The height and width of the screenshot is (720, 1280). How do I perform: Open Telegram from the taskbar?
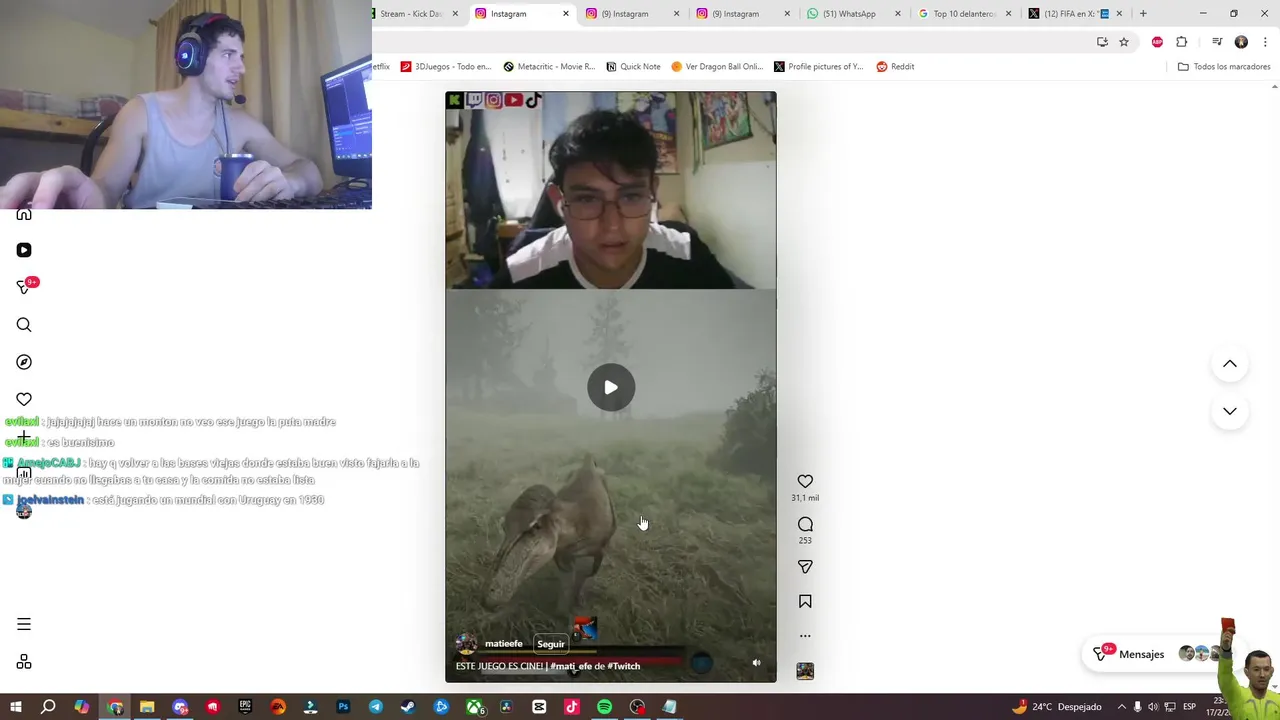pos(375,707)
